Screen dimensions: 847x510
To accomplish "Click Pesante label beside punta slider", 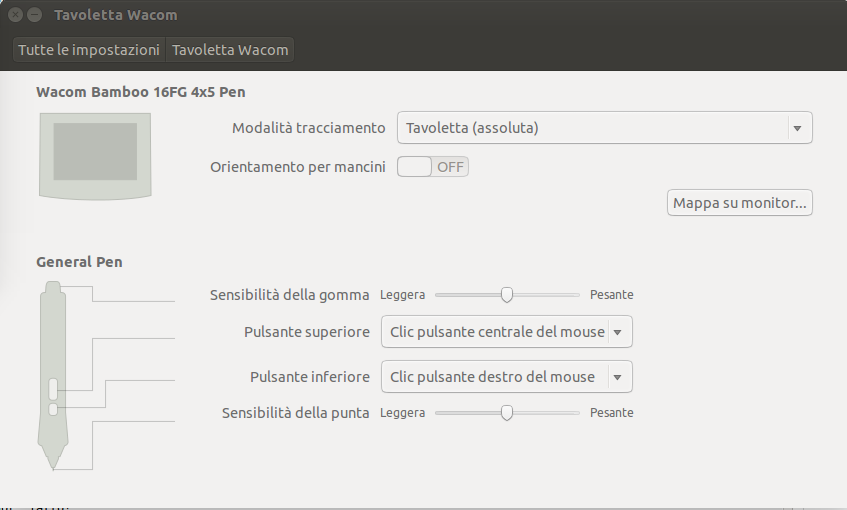I will point(611,413).
